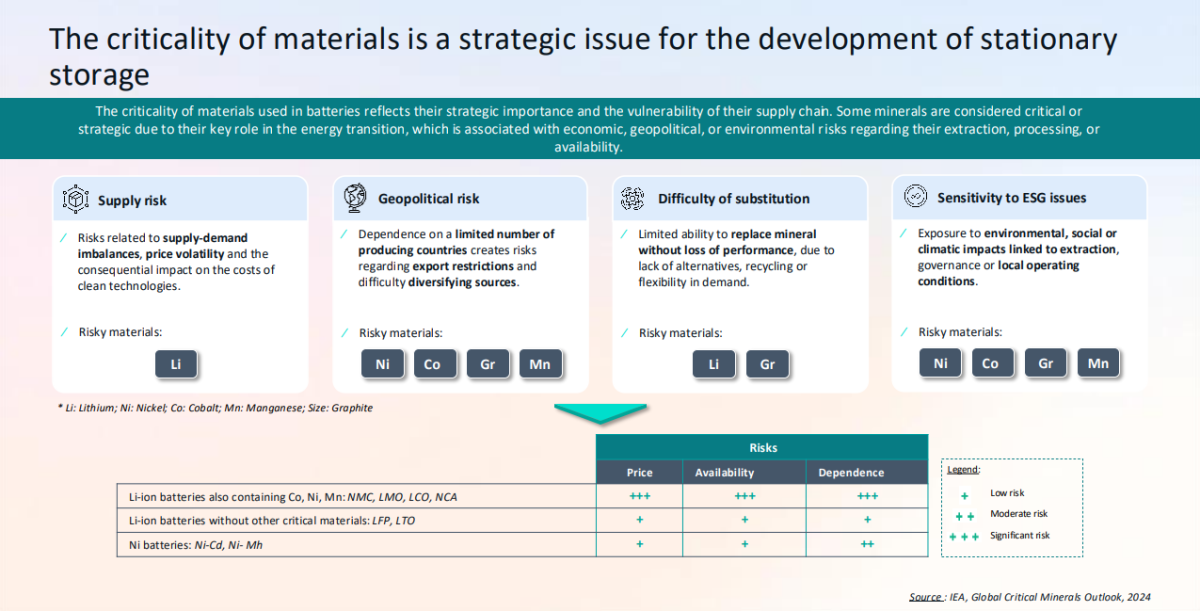Click the Price column header
The width and height of the screenshot is (1200, 611).
tap(639, 472)
